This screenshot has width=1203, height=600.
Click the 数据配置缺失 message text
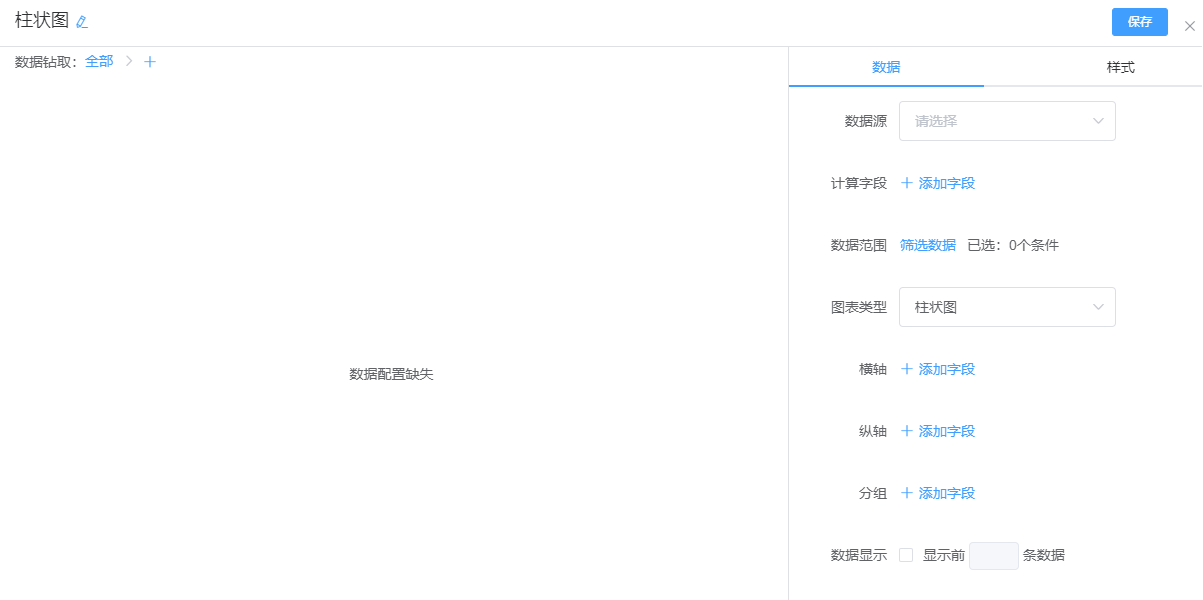391,374
